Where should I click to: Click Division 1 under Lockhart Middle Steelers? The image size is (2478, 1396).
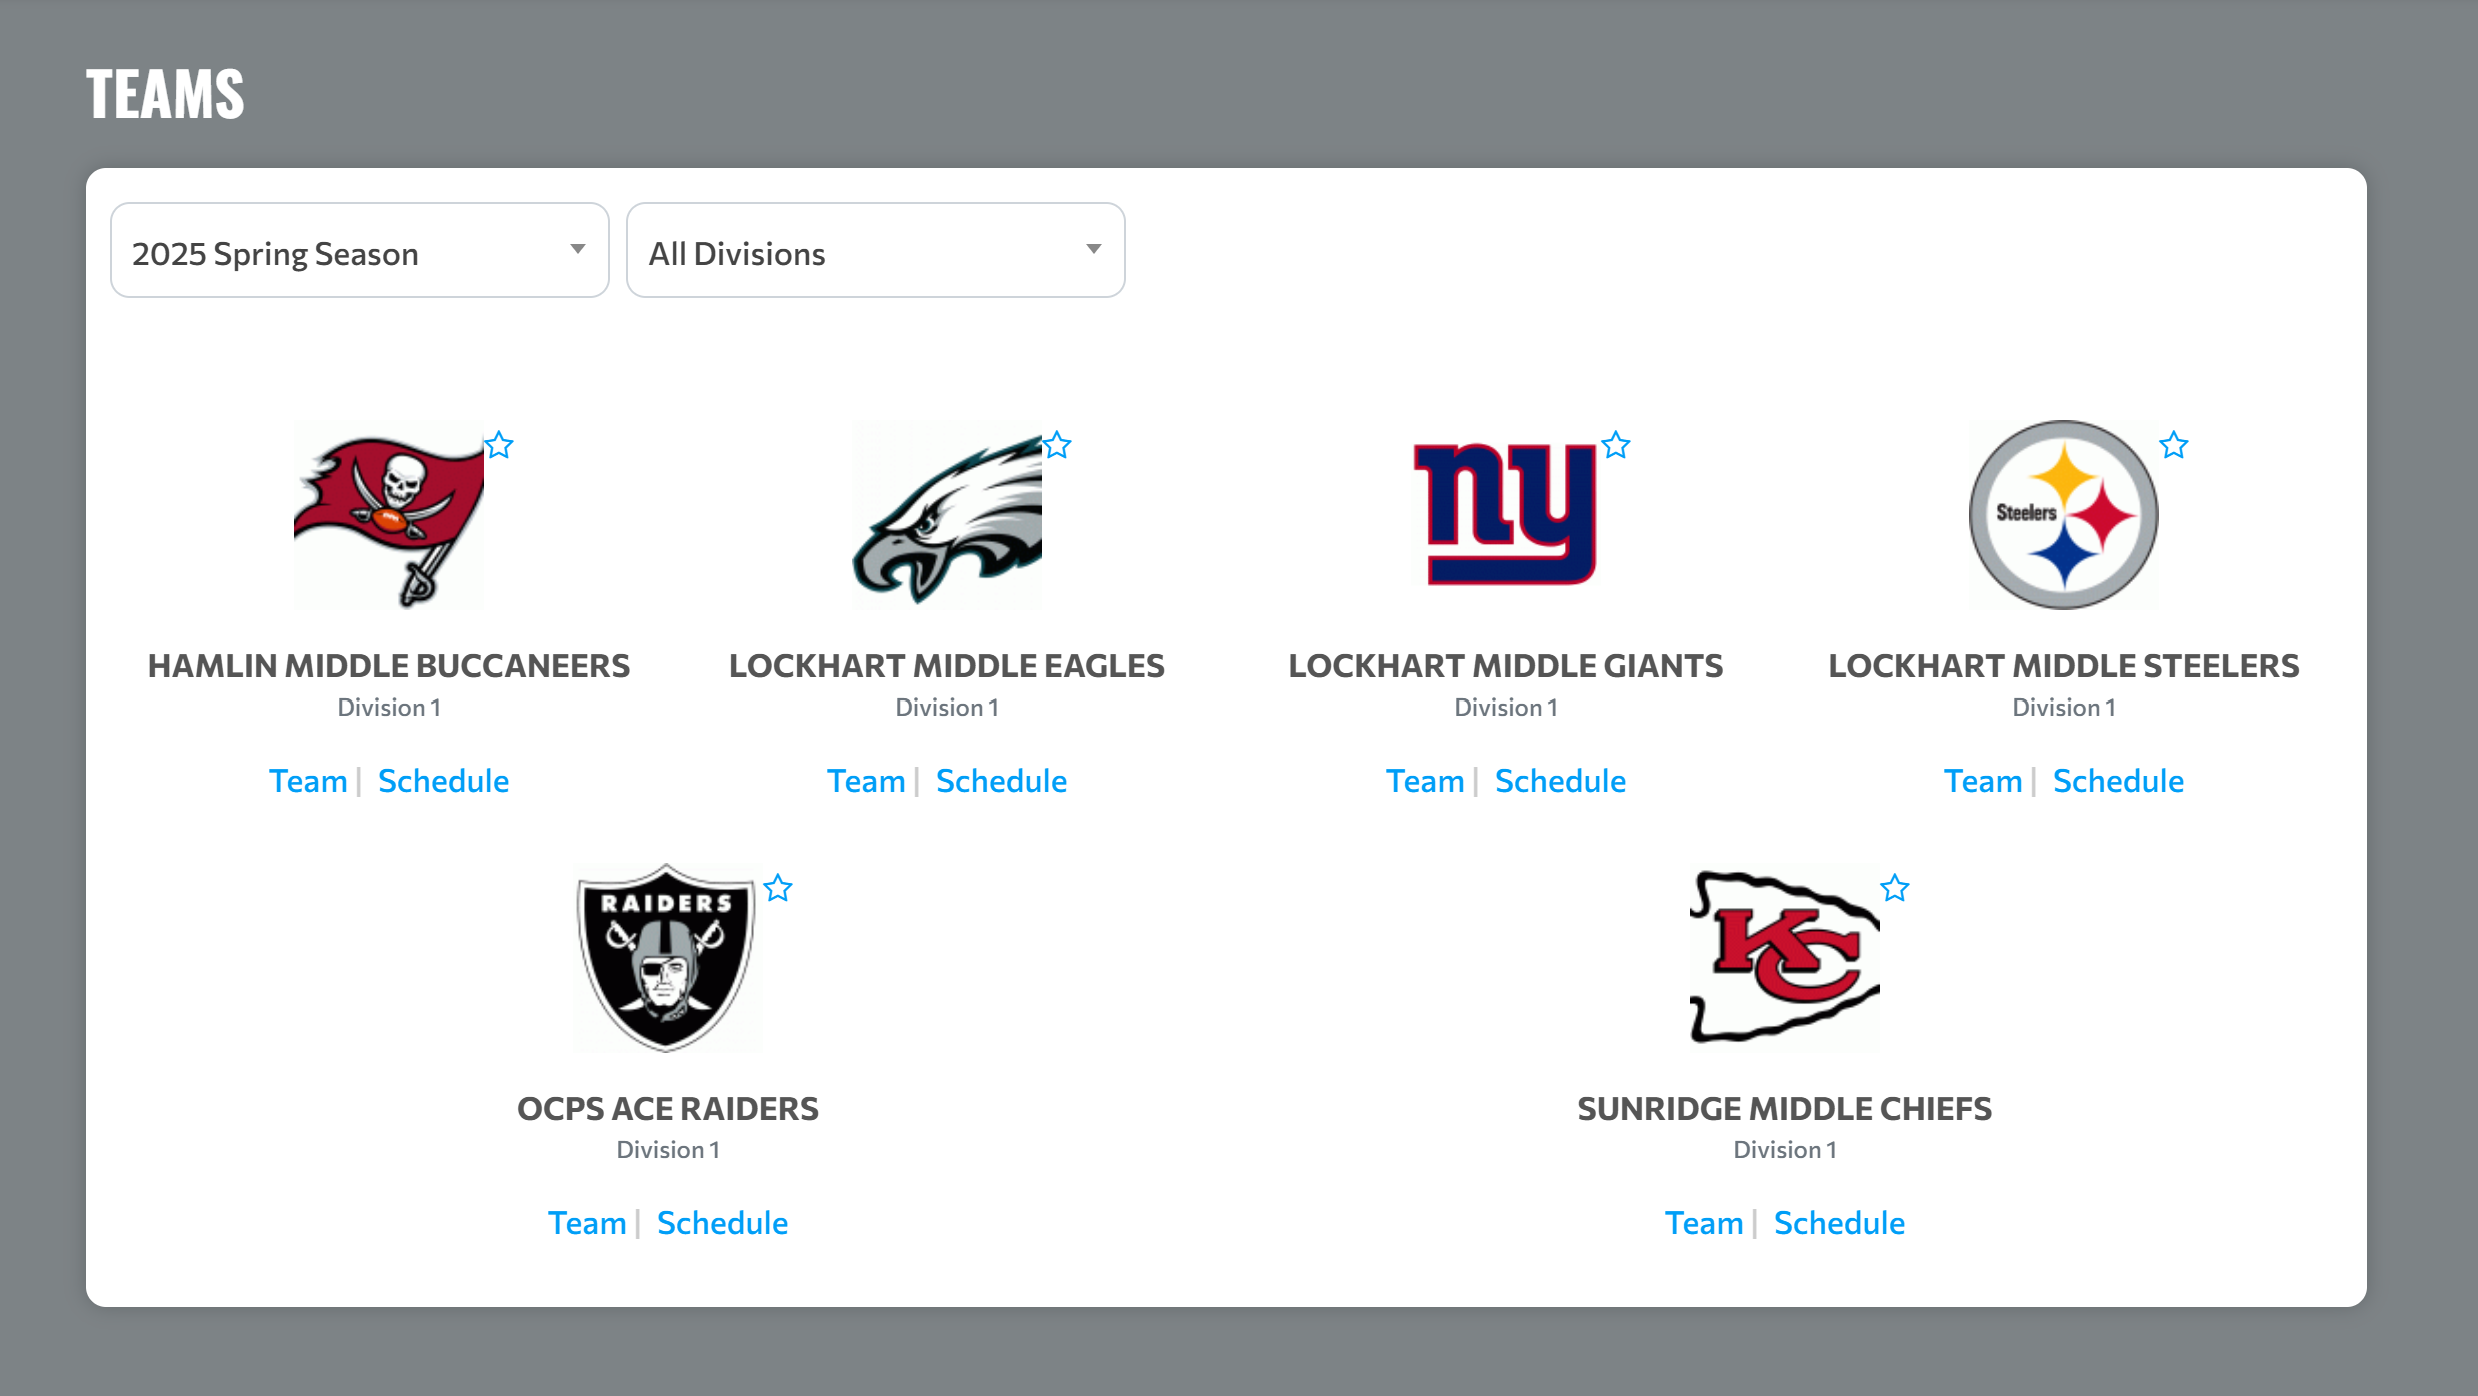[2064, 708]
